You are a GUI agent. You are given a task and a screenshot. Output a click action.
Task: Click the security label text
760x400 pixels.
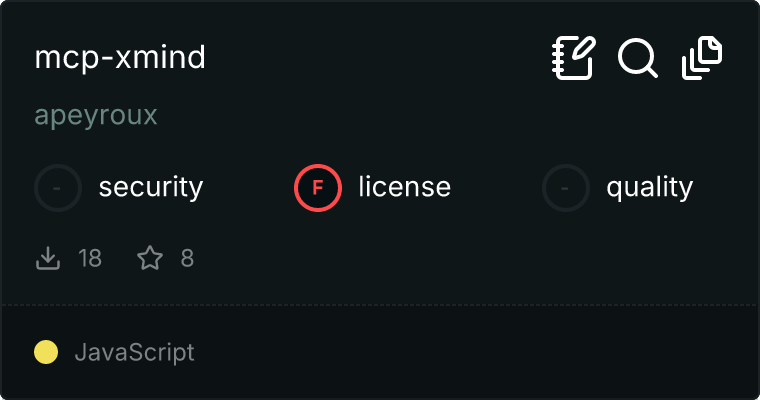point(150,187)
